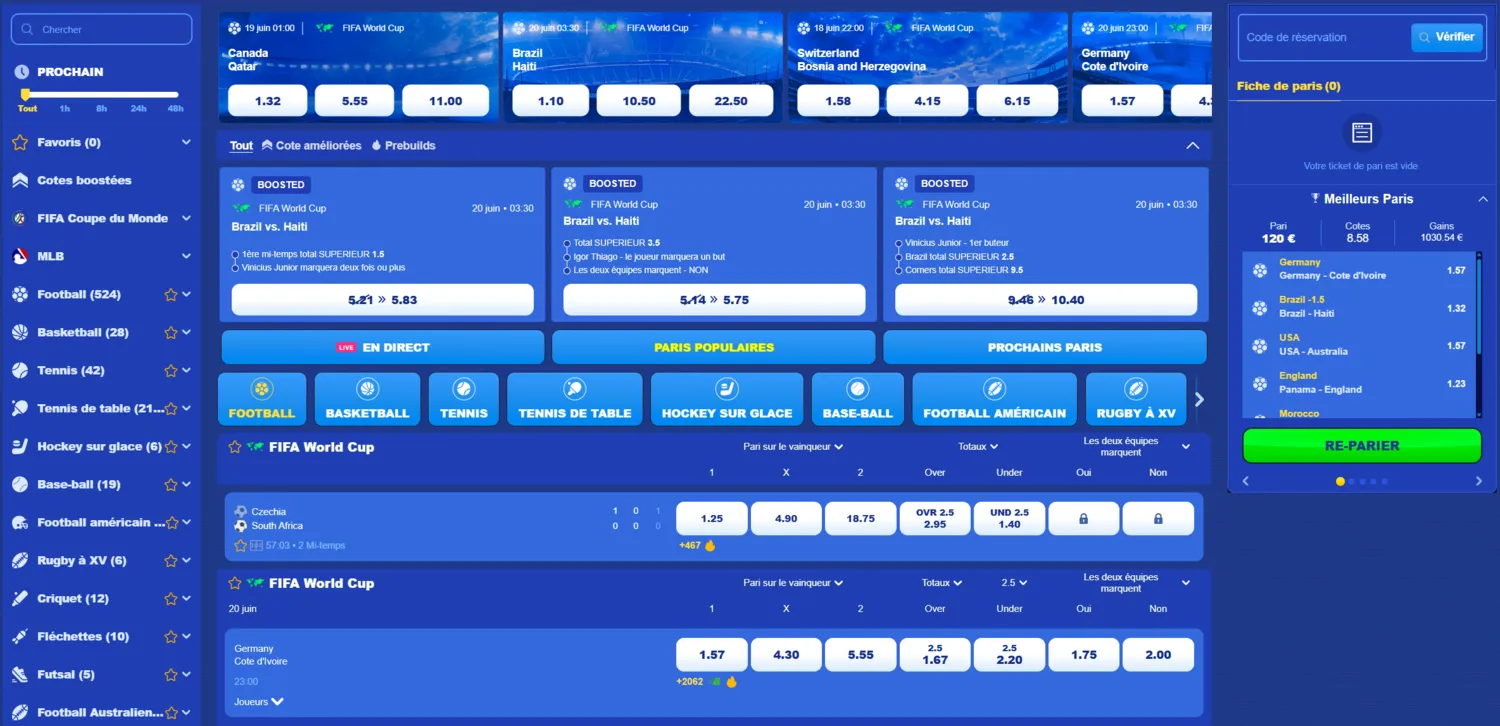Favorite the Tennis category star
1500x726 pixels.
171,371
